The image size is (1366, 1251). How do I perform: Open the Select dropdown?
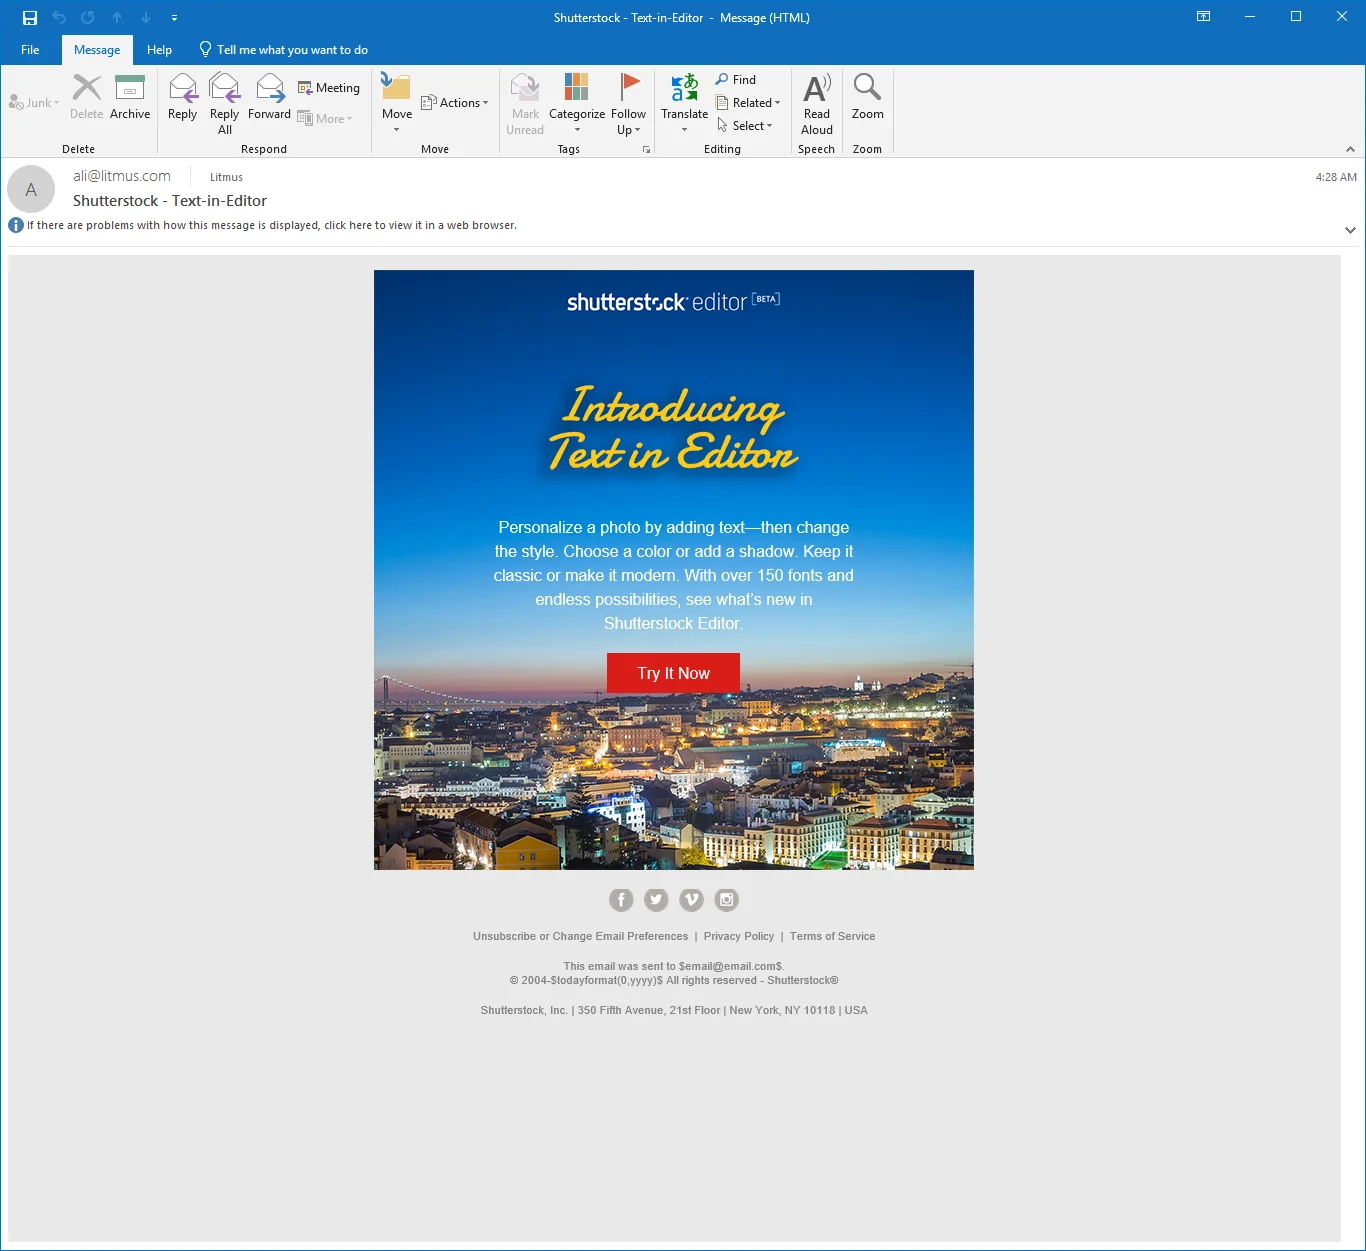click(745, 126)
